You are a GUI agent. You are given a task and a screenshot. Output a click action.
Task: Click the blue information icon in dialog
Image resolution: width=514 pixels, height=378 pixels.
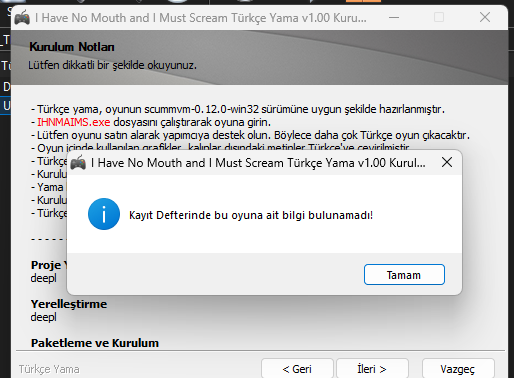point(104,214)
